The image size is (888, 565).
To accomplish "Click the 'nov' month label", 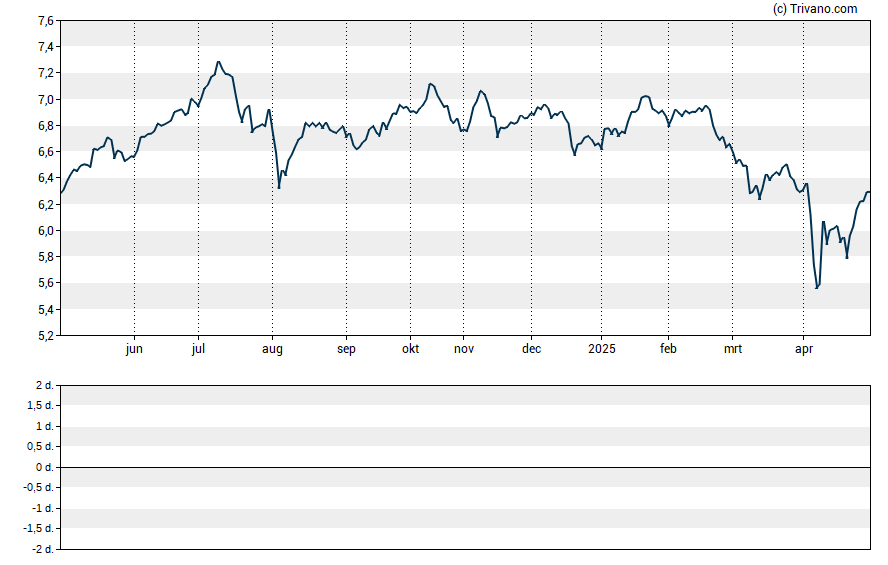I will [x=463, y=349].
